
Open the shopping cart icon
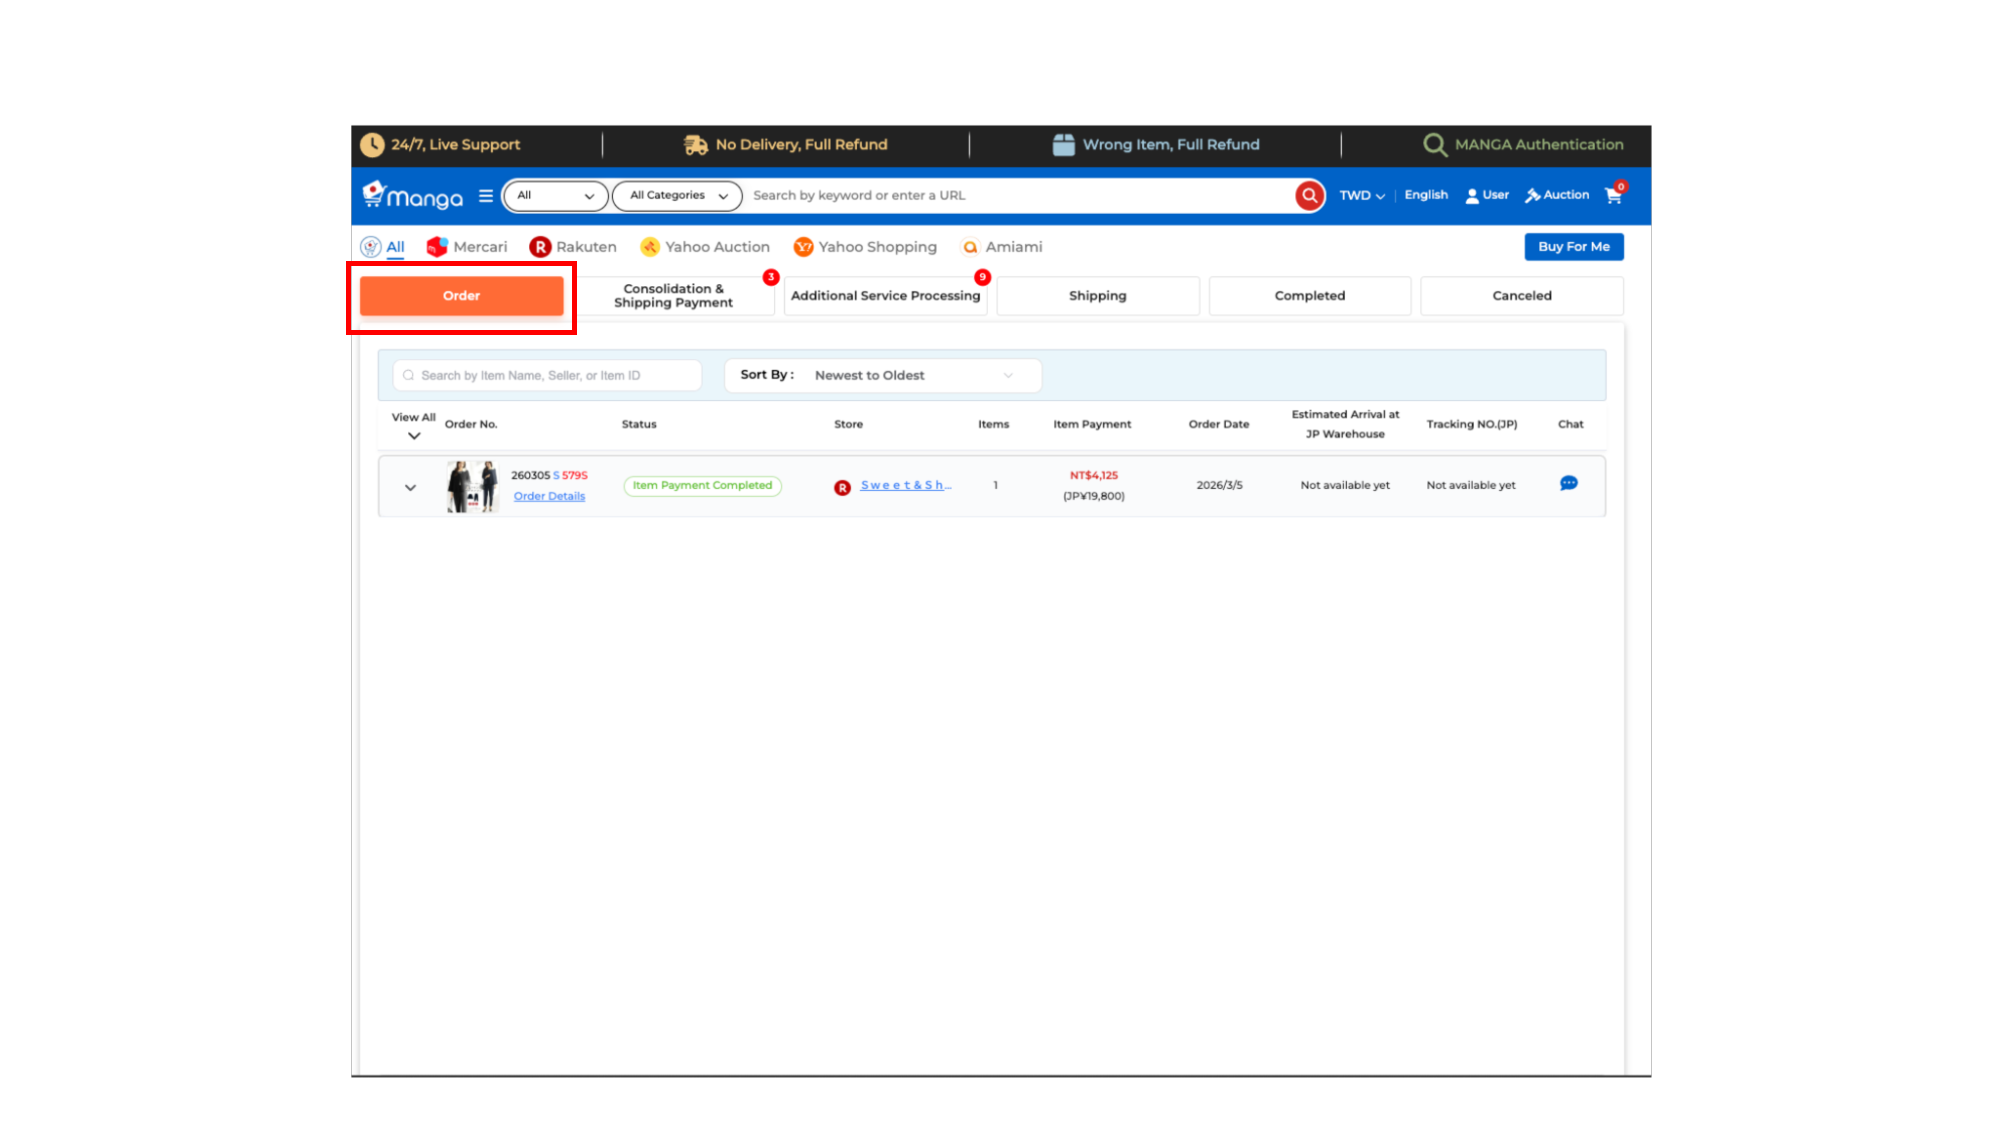(1613, 196)
